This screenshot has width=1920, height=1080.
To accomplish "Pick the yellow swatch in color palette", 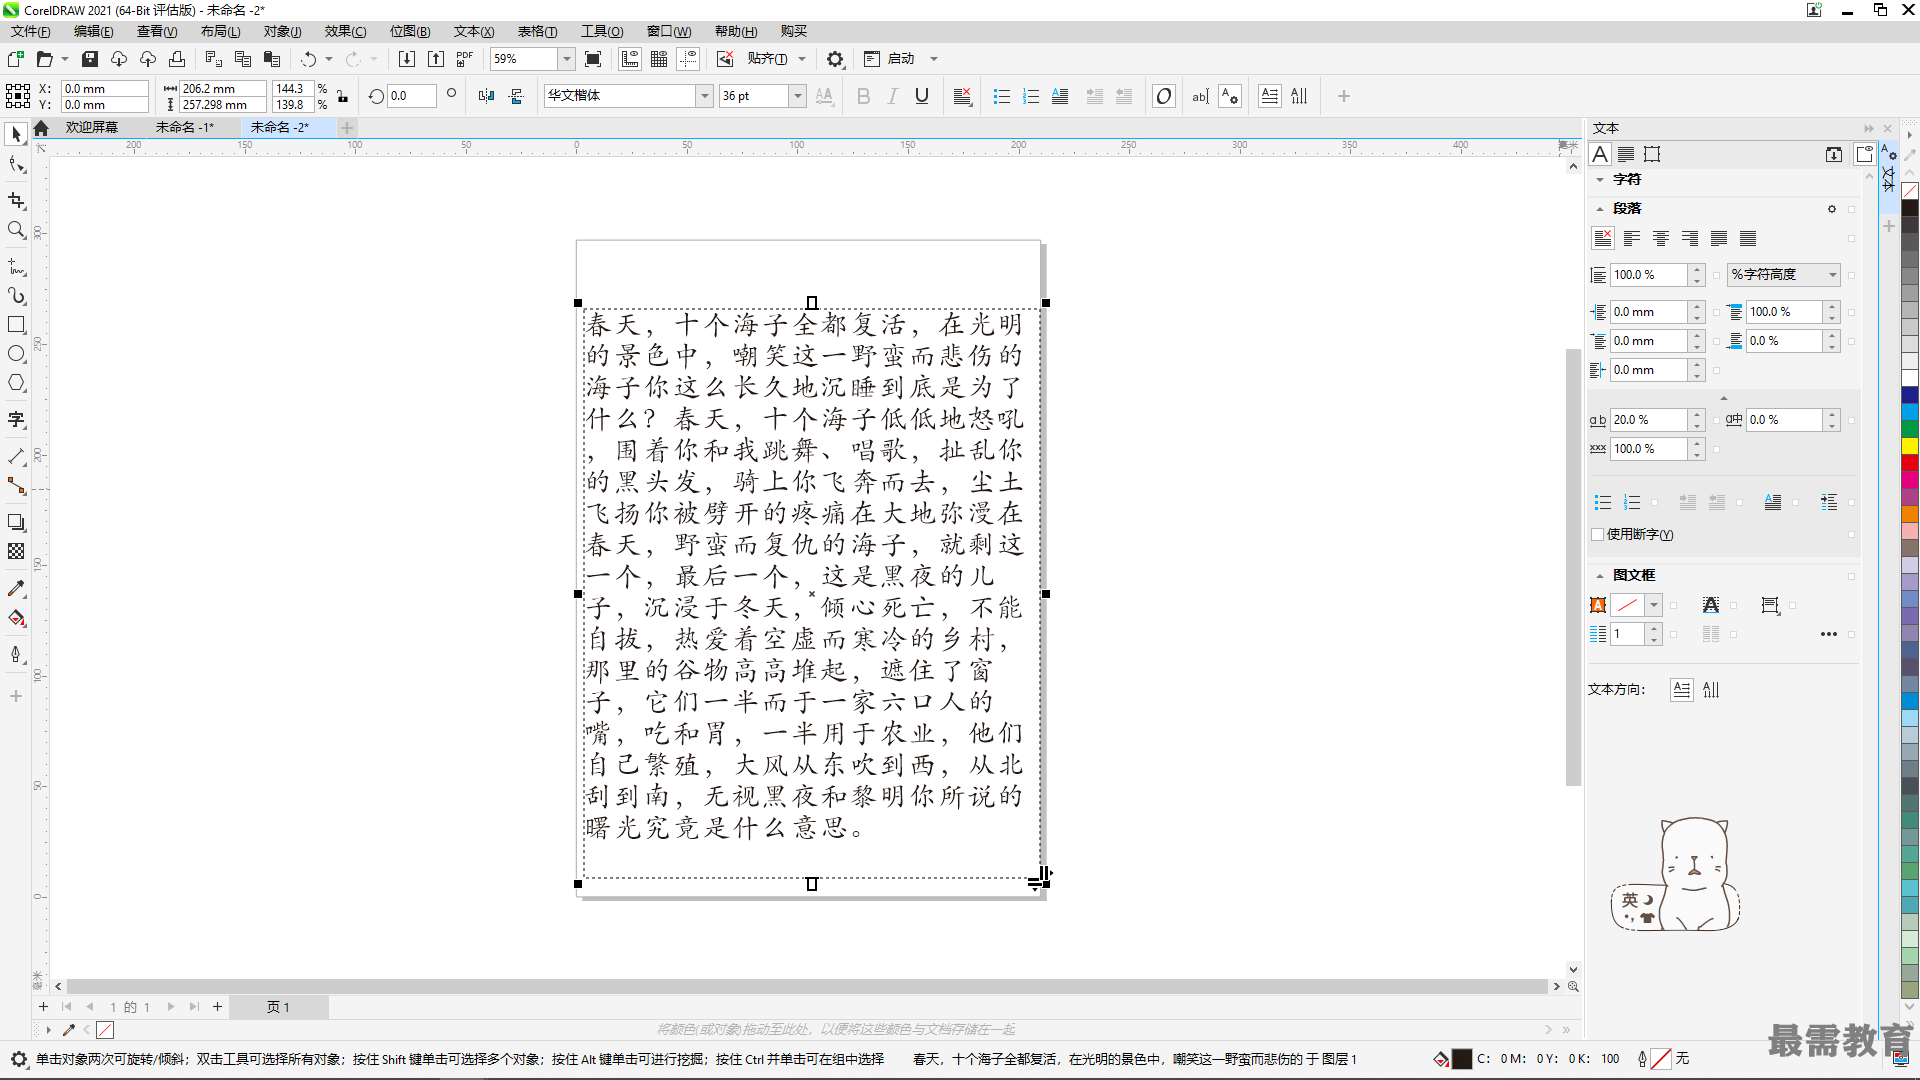I will tap(1909, 445).
